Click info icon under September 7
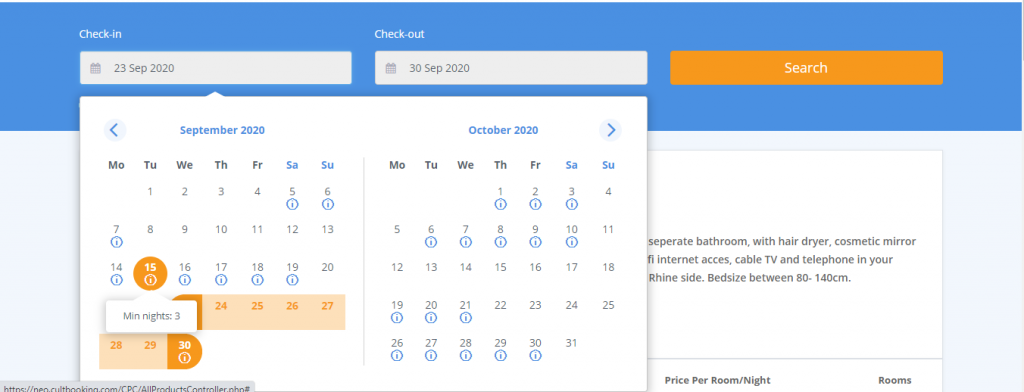Viewport: 1024px width, 392px height. click(x=116, y=242)
